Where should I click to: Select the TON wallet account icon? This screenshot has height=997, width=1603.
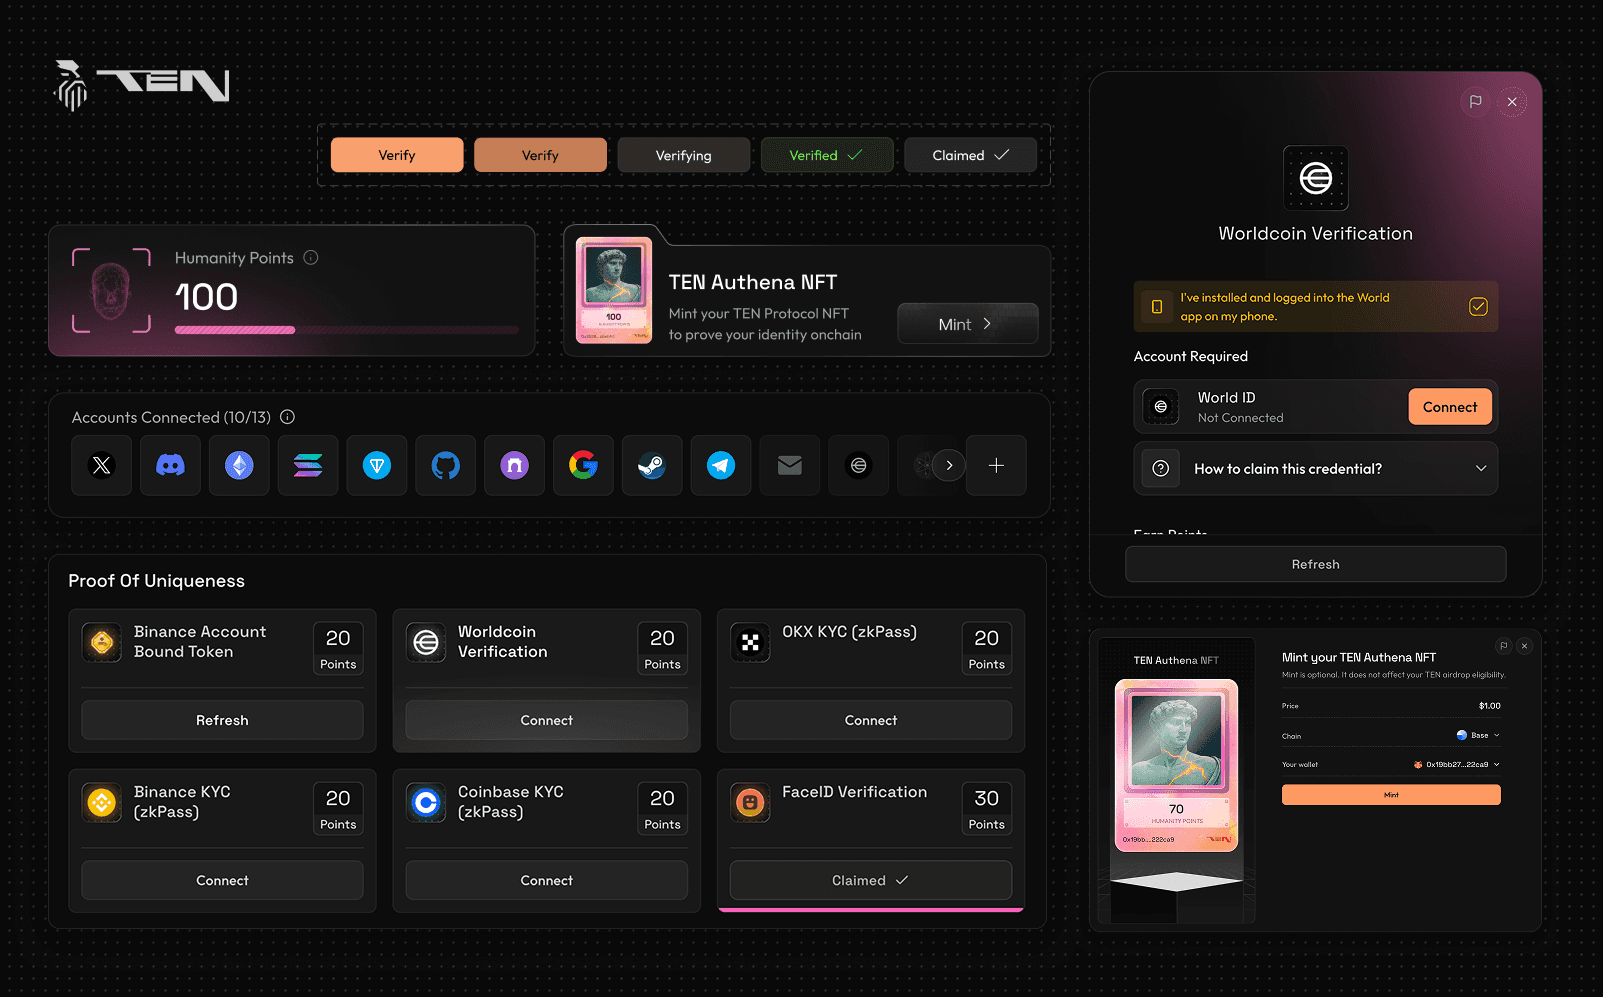tap(377, 465)
